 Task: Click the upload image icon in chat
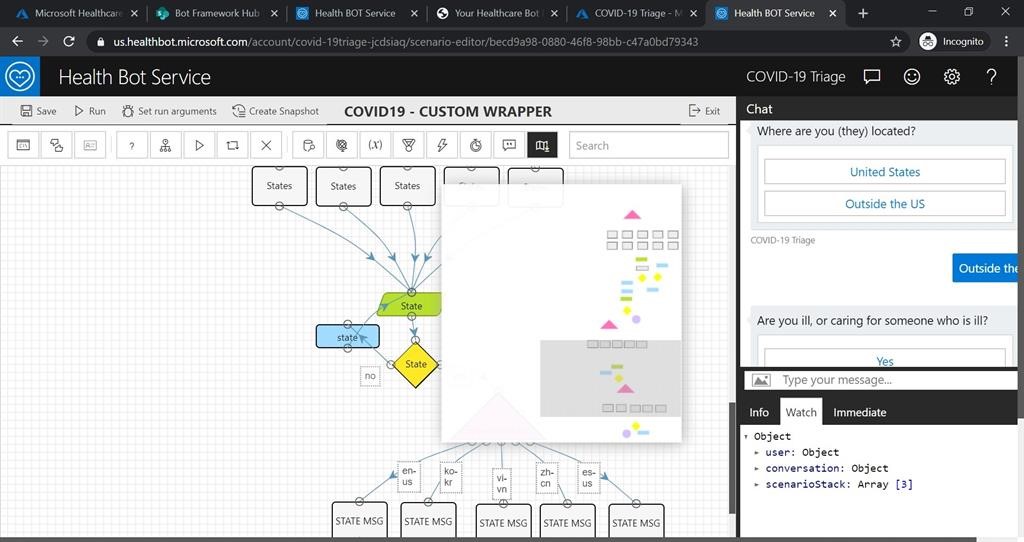pyautogui.click(x=761, y=380)
